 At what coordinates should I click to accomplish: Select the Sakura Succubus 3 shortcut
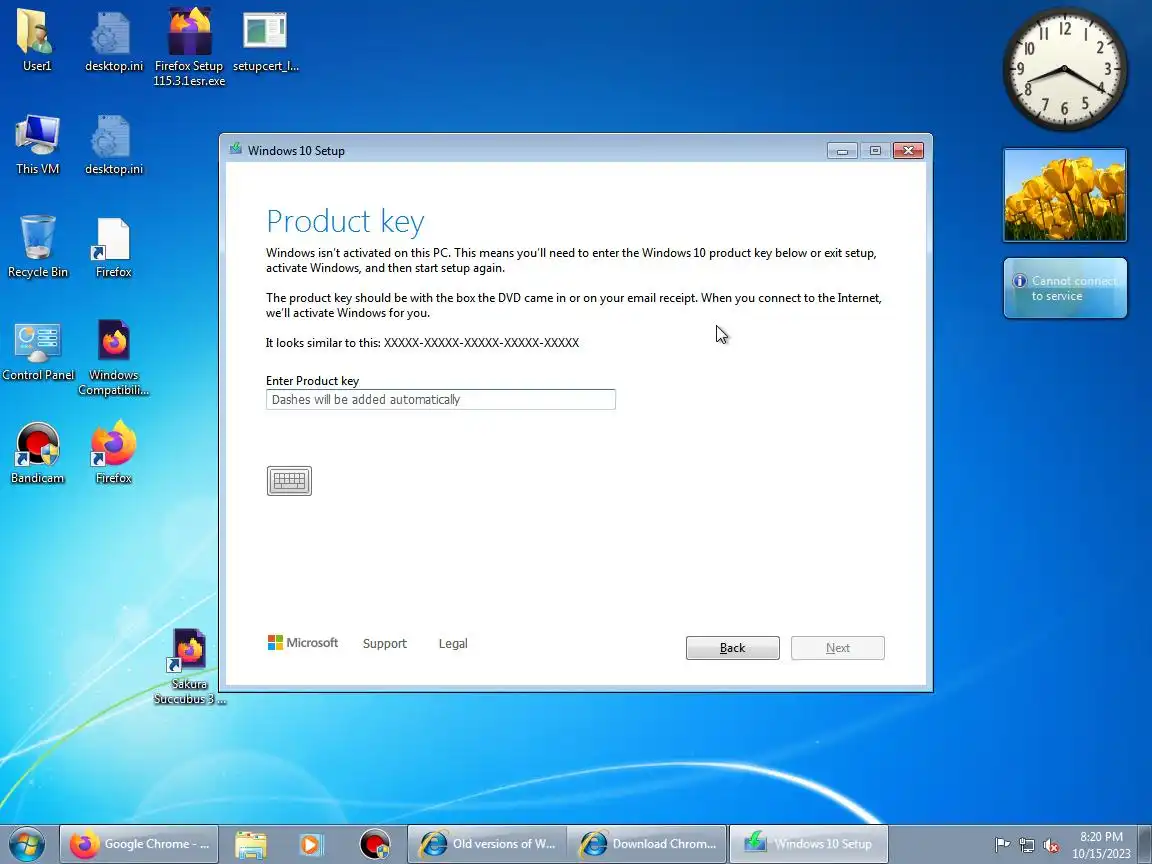190,666
